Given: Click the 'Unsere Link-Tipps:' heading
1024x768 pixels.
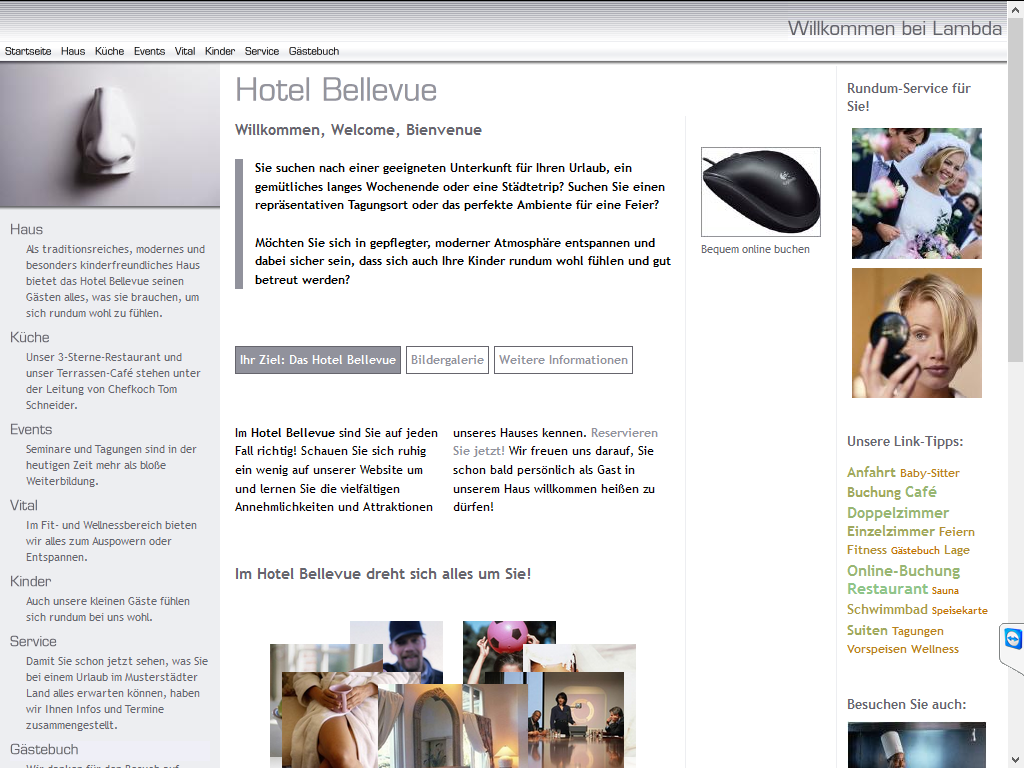Looking at the screenshot, I should click(905, 441).
